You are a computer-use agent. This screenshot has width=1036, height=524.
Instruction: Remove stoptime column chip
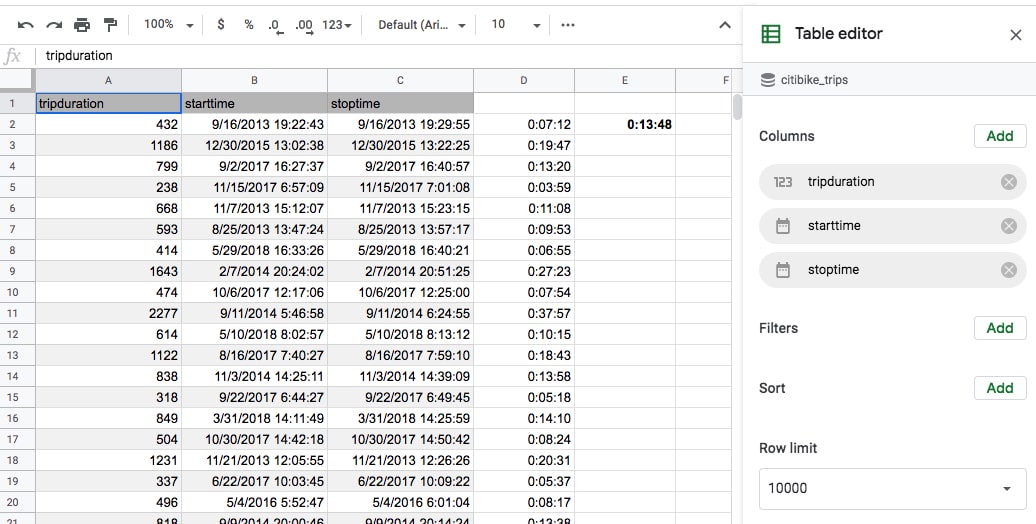click(1008, 270)
